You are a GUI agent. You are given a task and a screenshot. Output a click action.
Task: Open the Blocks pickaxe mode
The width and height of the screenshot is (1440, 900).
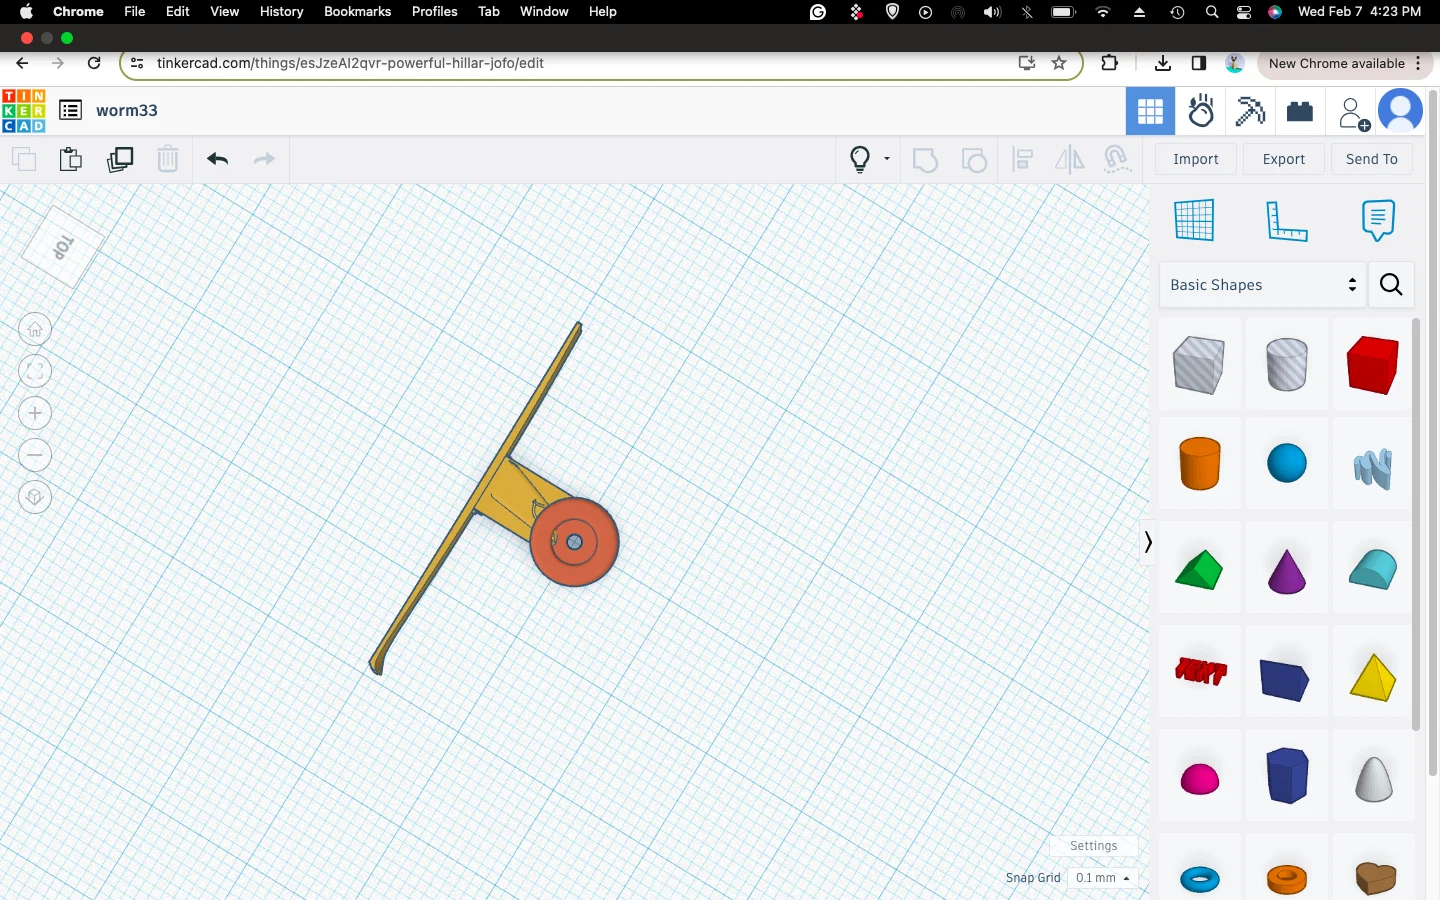click(x=1250, y=111)
